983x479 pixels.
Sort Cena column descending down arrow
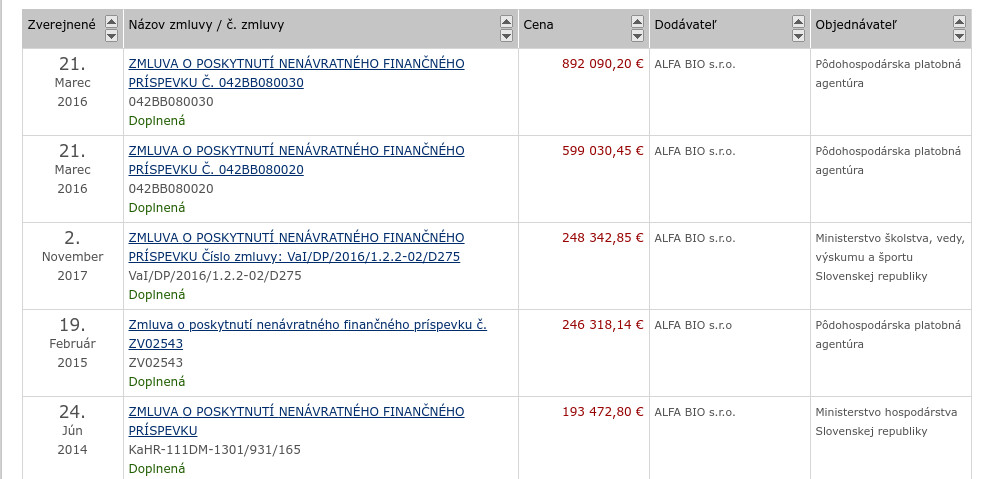point(635,36)
